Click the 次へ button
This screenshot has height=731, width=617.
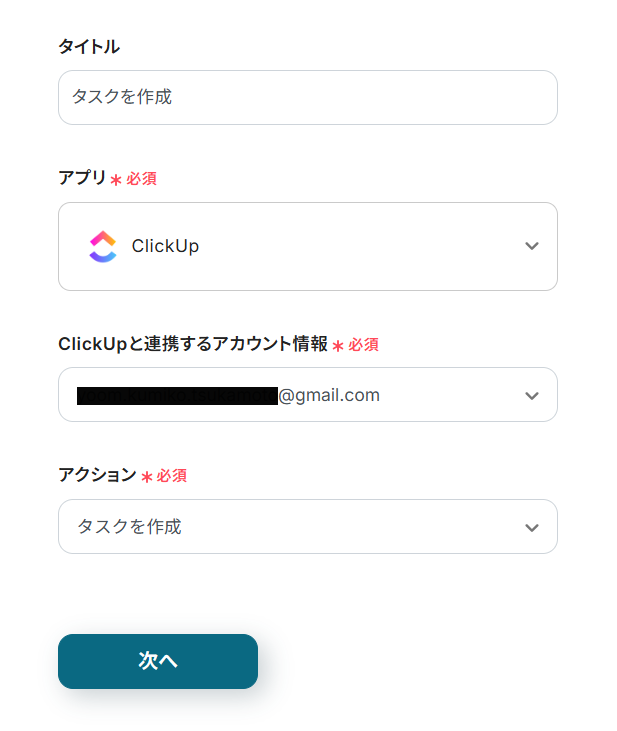(158, 661)
